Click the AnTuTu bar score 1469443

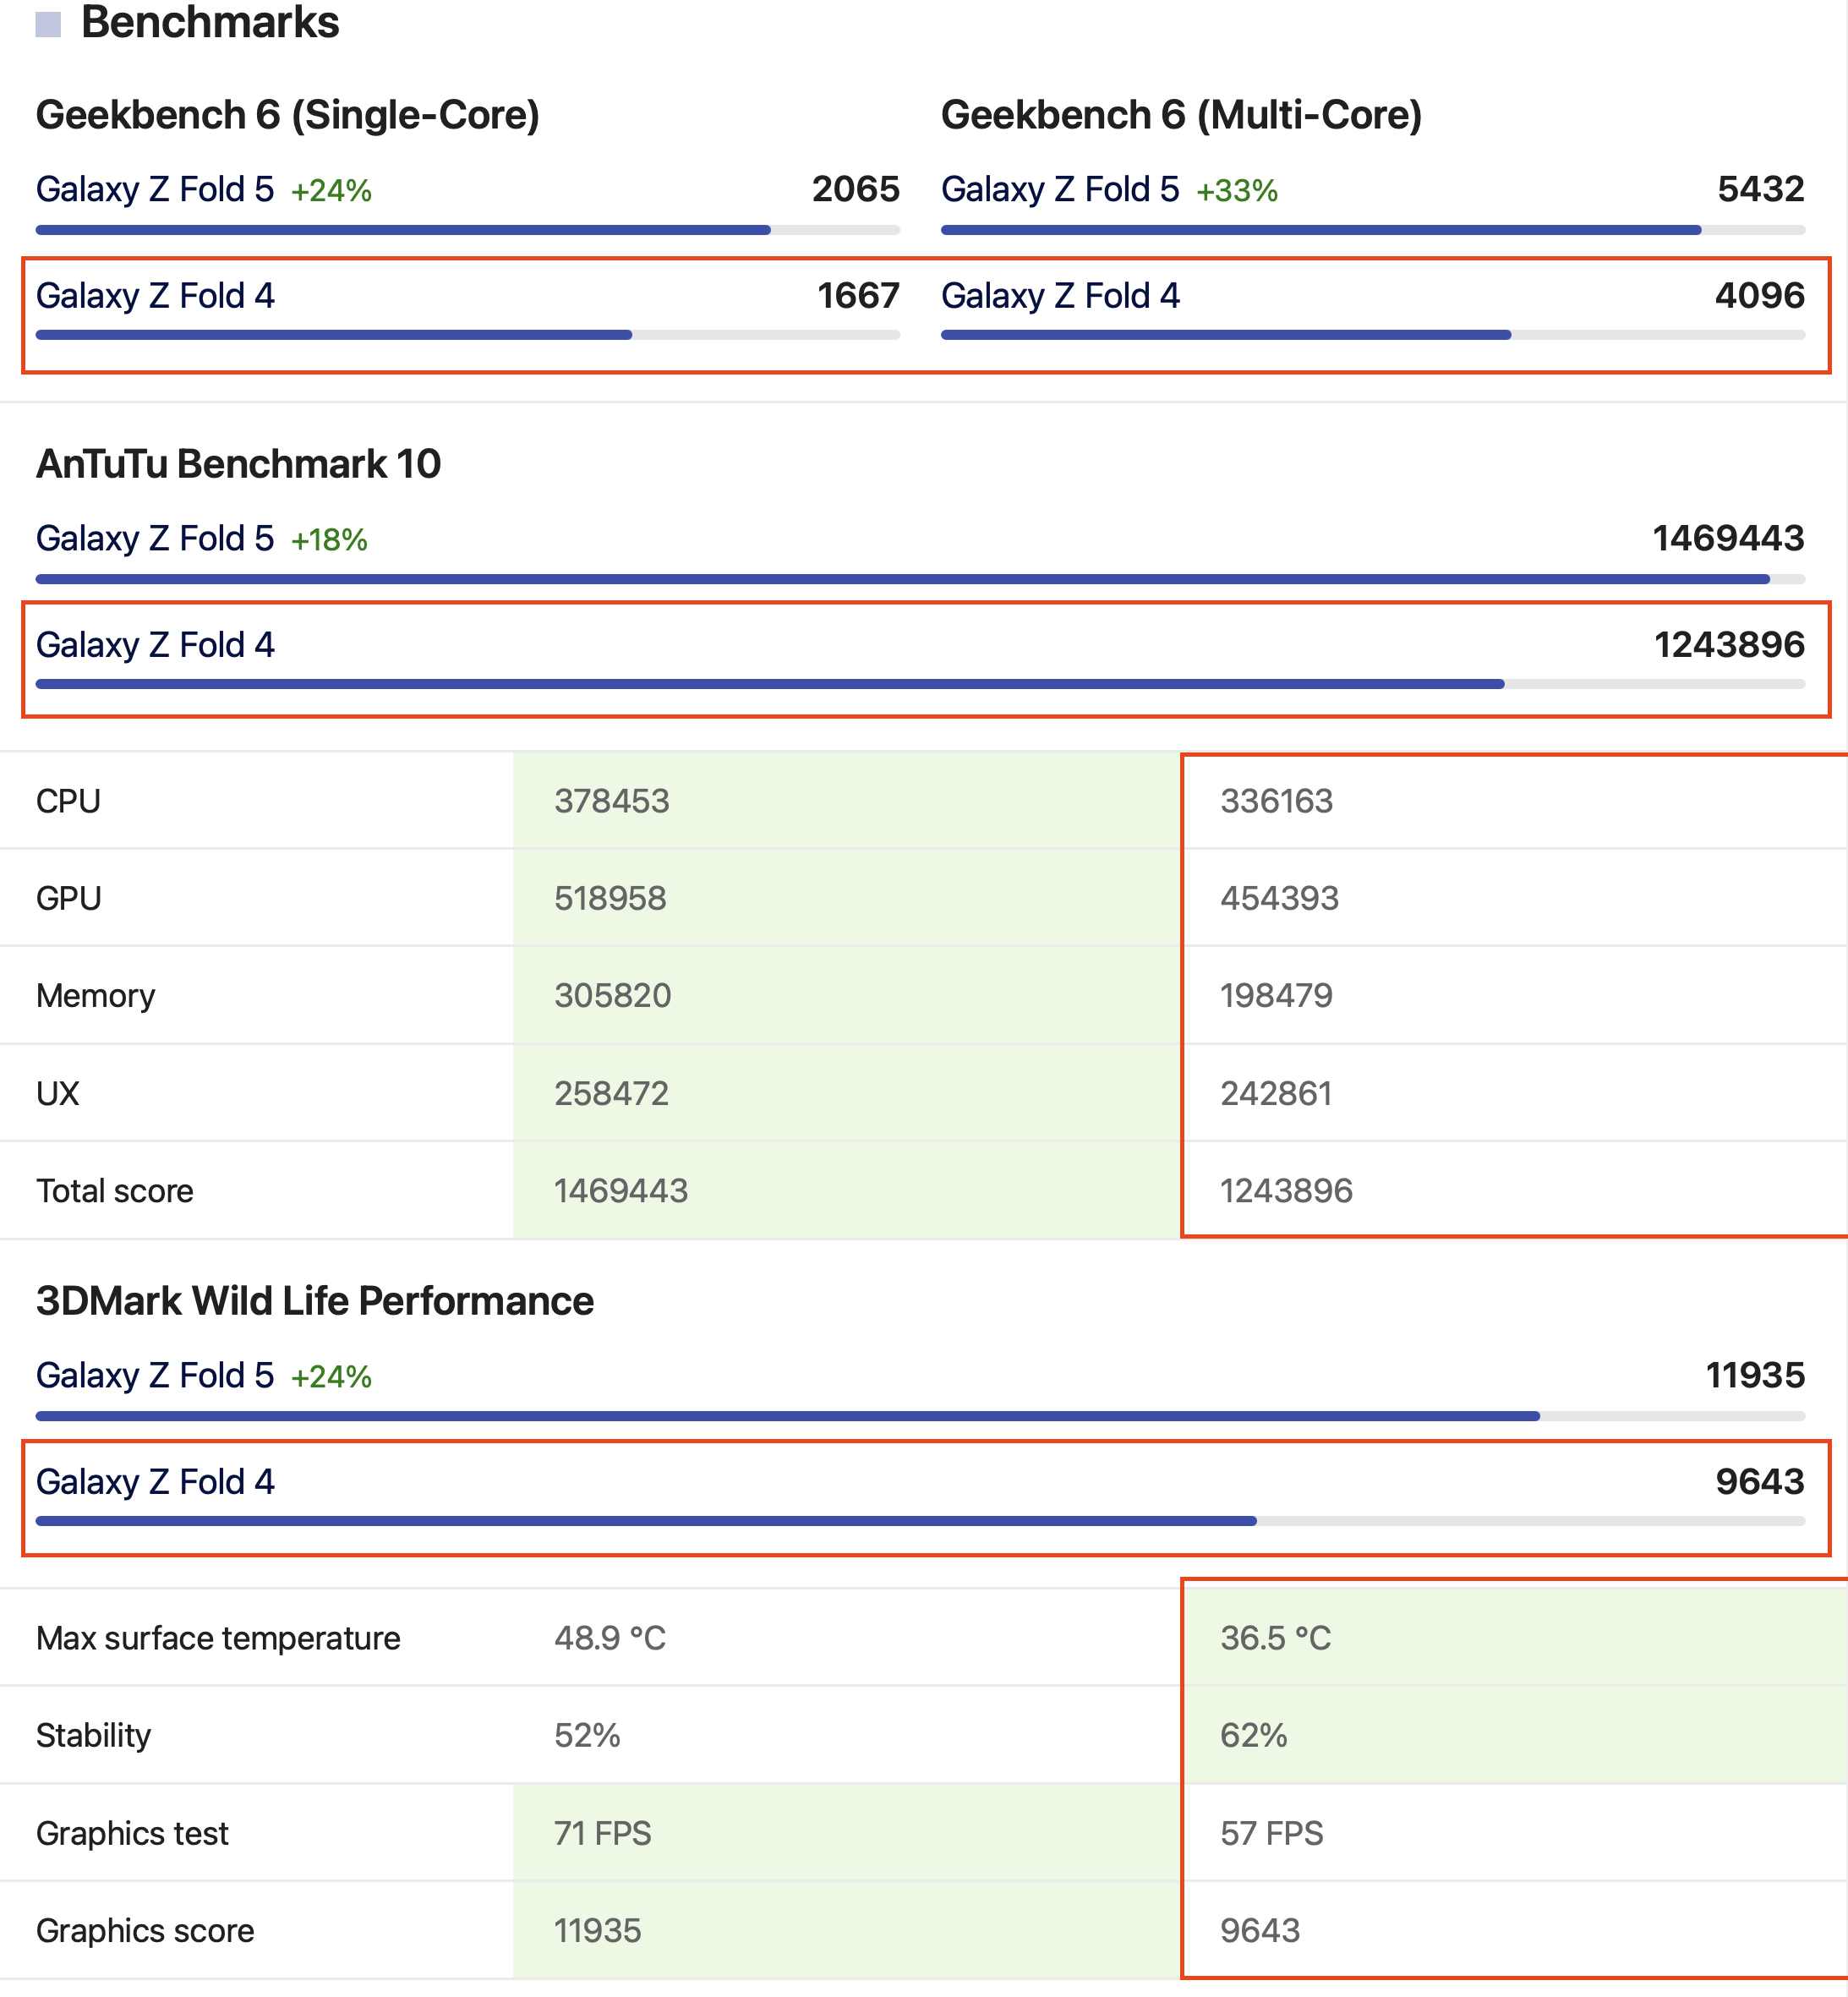tap(1729, 538)
